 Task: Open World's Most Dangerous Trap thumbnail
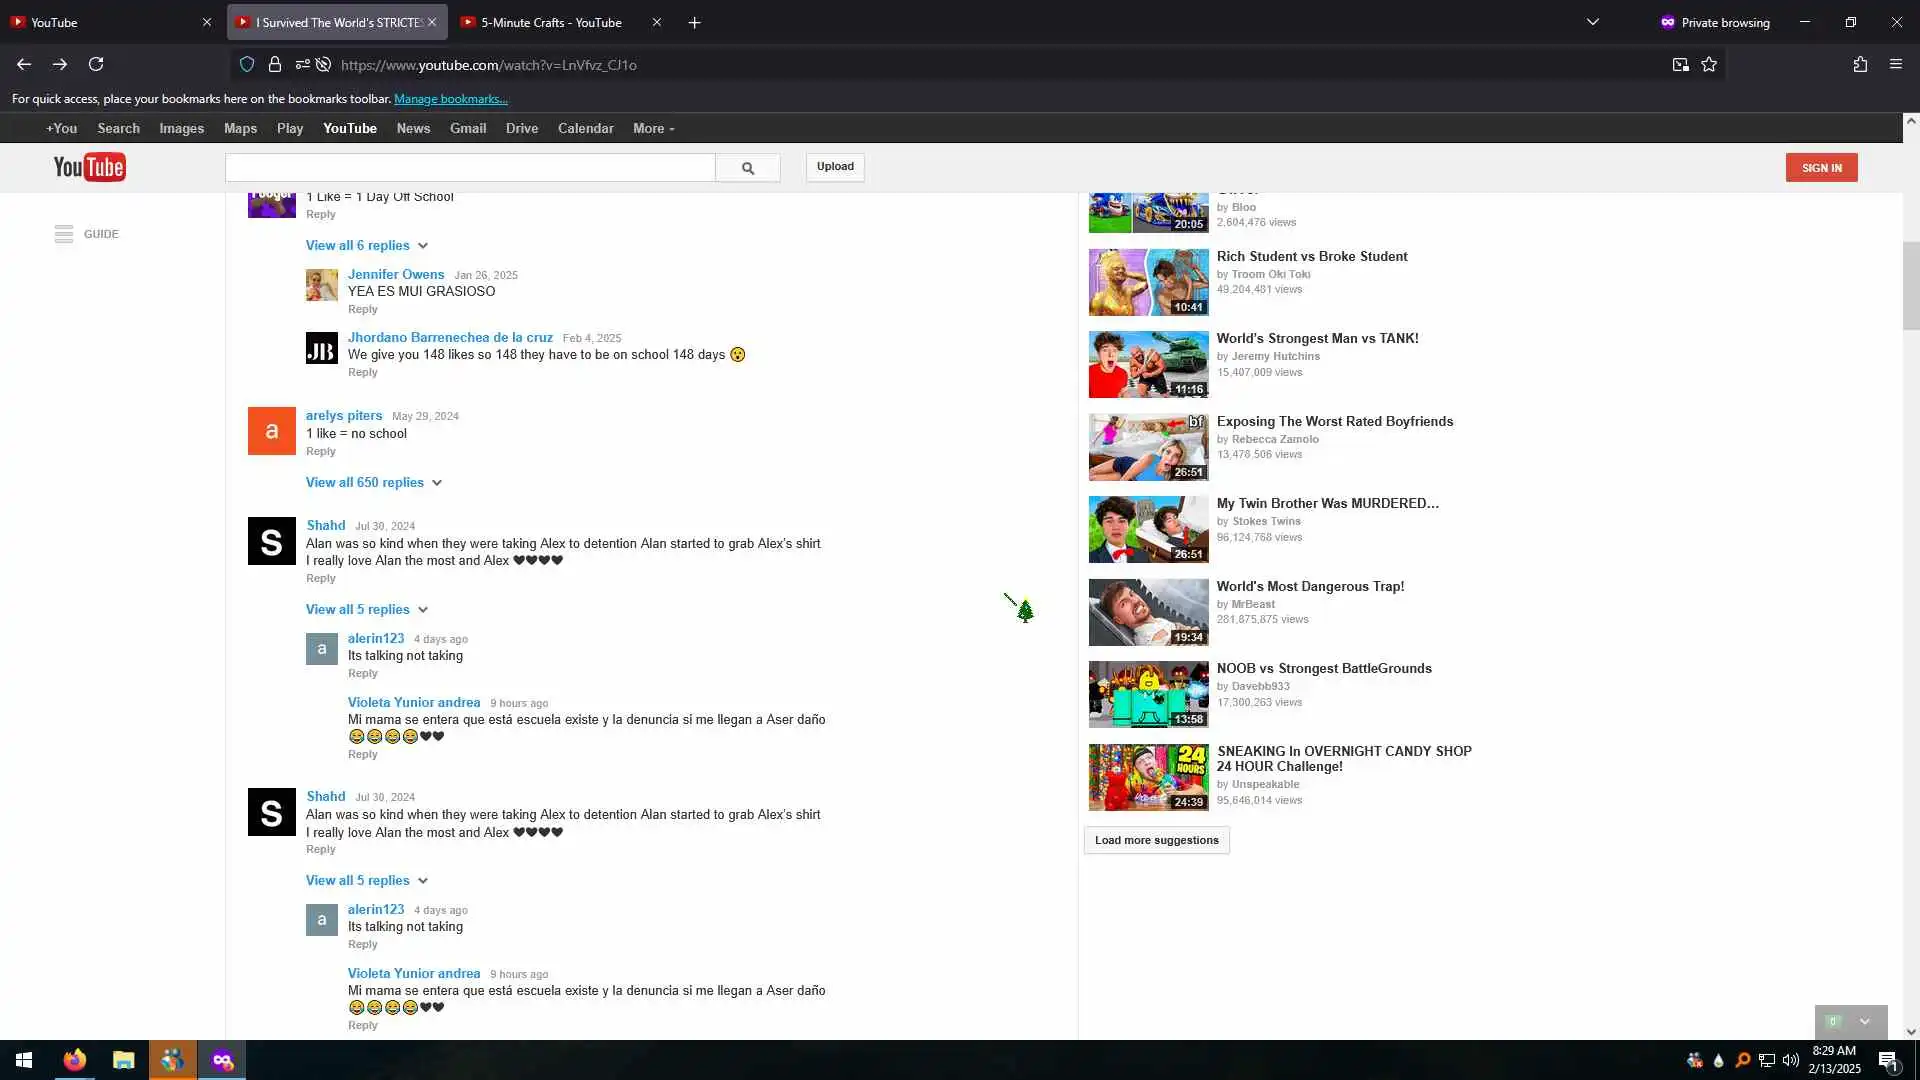click(1148, 612)
